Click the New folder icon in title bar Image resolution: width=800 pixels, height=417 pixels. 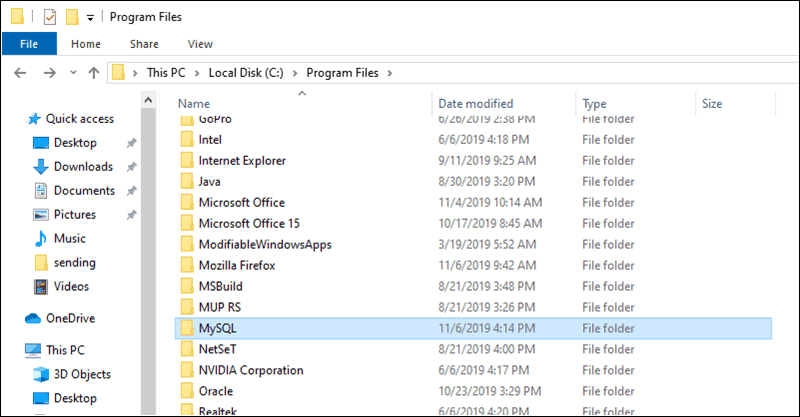[72, 17]
